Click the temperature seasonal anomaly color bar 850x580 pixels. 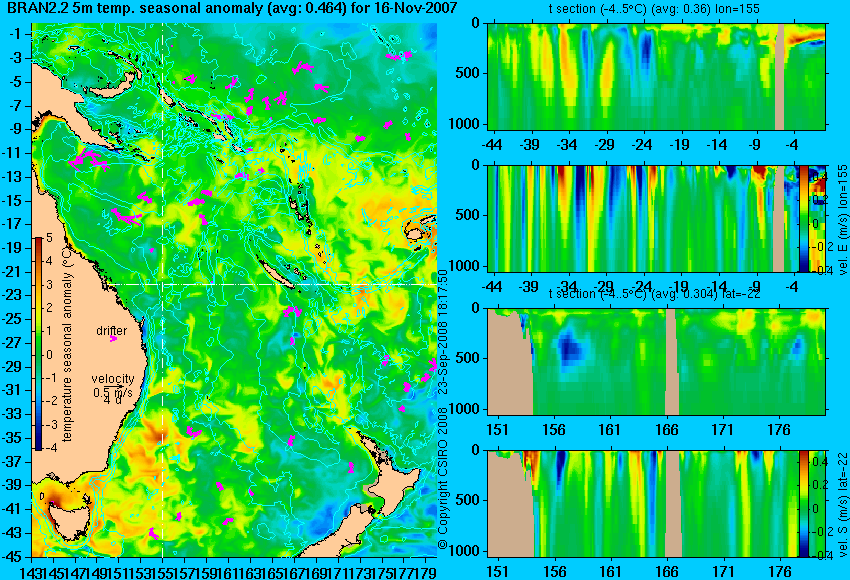38,344
